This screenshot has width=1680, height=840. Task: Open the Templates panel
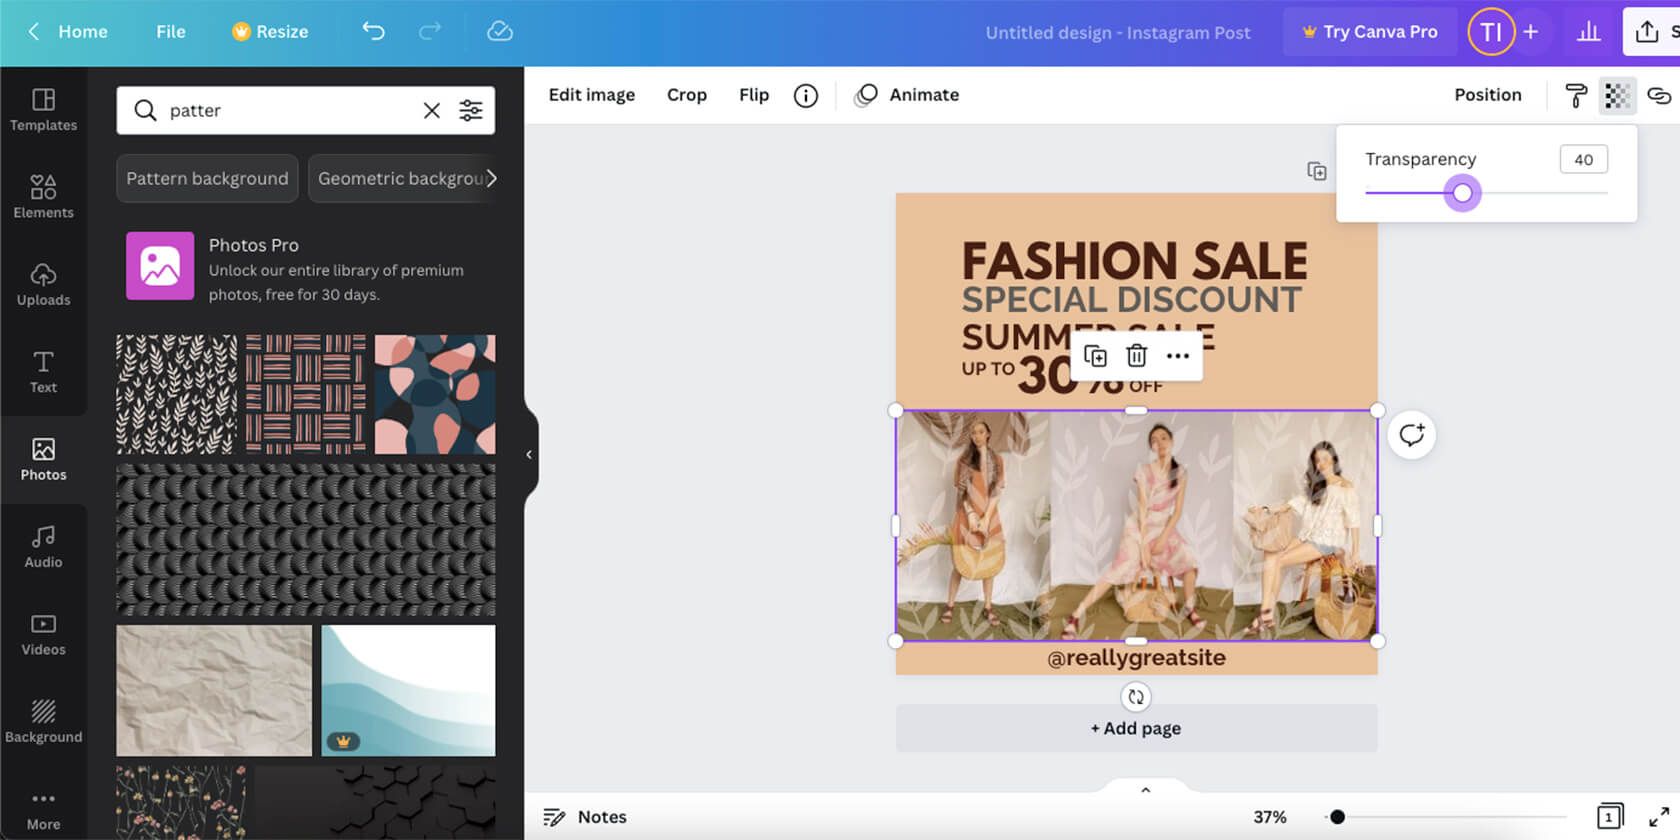(43, 110)
